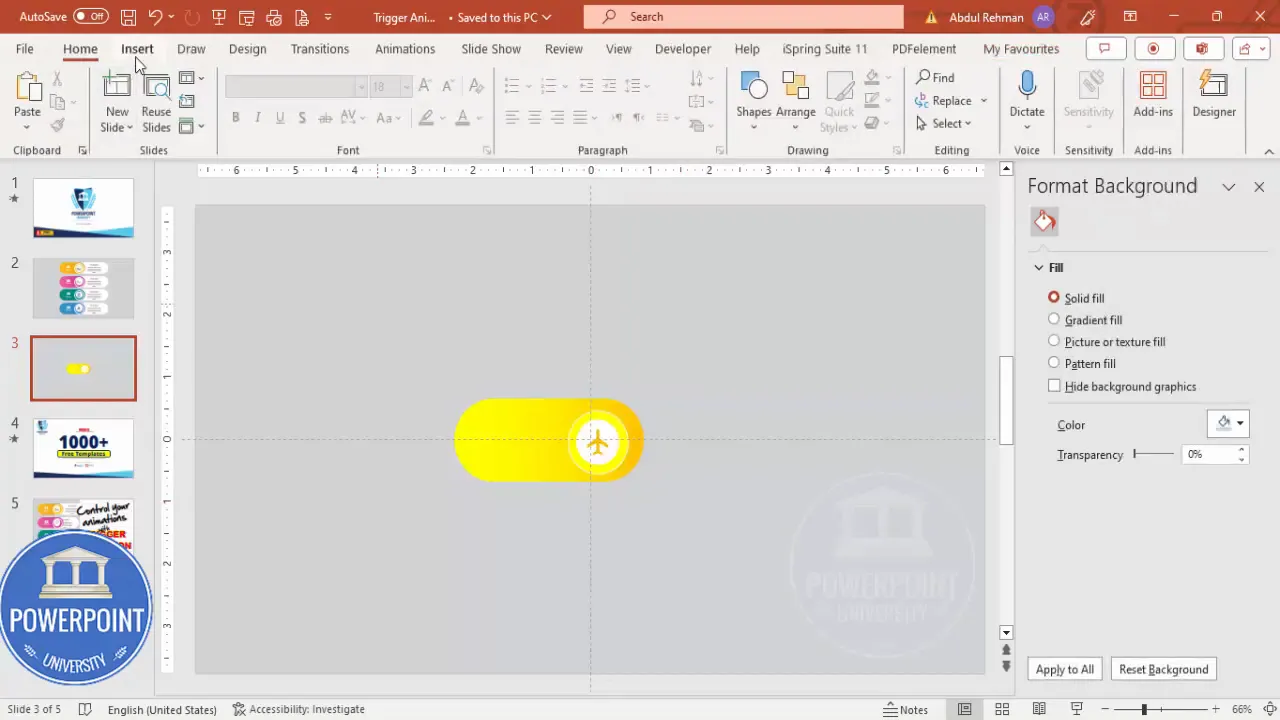
Task: Click the Record button icon in ribbon corner
Action: click(x=1153, y=49)
